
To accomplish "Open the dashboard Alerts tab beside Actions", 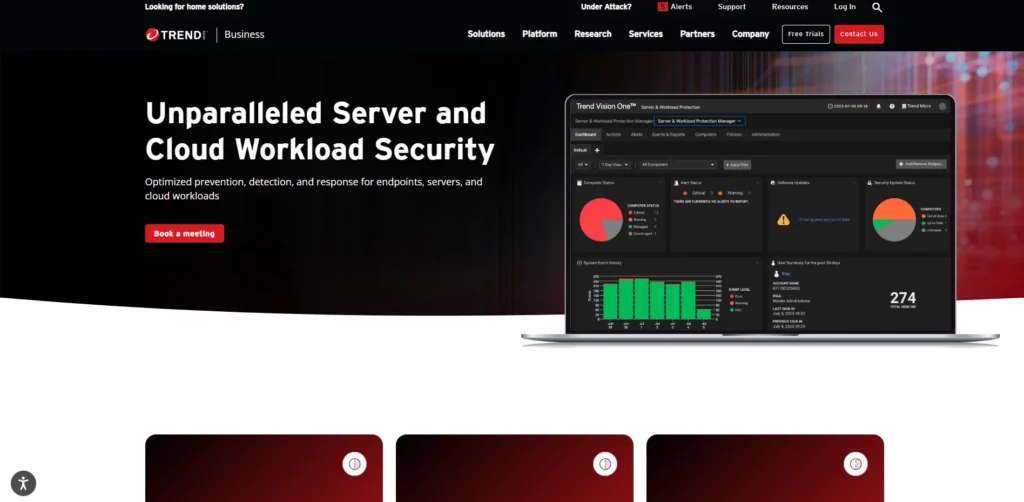I will (x=637, y=134).
